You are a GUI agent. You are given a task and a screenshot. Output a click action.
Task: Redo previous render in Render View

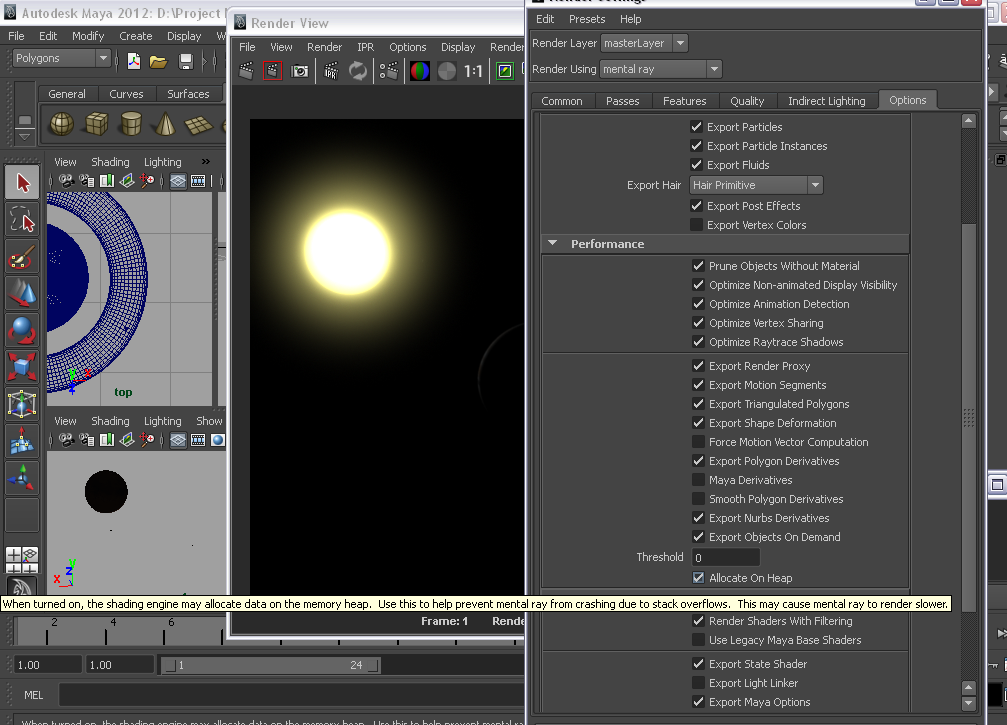click(247, 71)
